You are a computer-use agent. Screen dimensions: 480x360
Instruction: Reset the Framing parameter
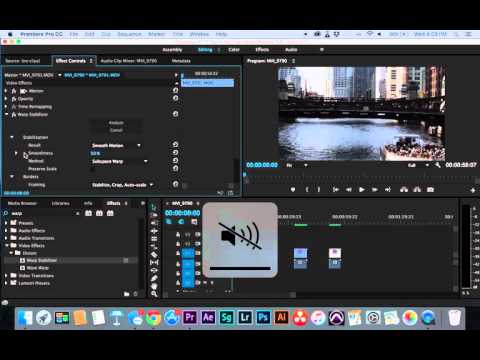coord(175,184)
